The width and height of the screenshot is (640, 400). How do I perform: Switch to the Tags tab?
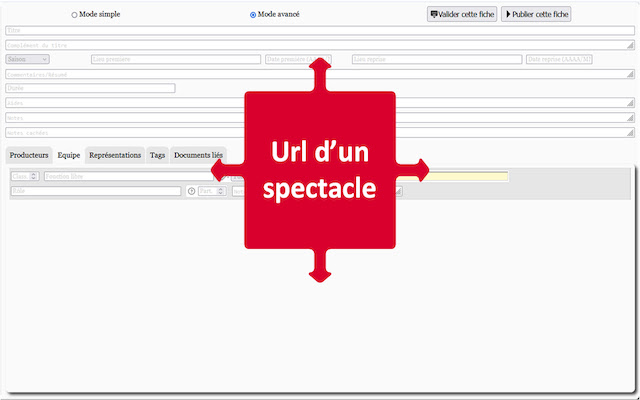[x=157, y=156]
